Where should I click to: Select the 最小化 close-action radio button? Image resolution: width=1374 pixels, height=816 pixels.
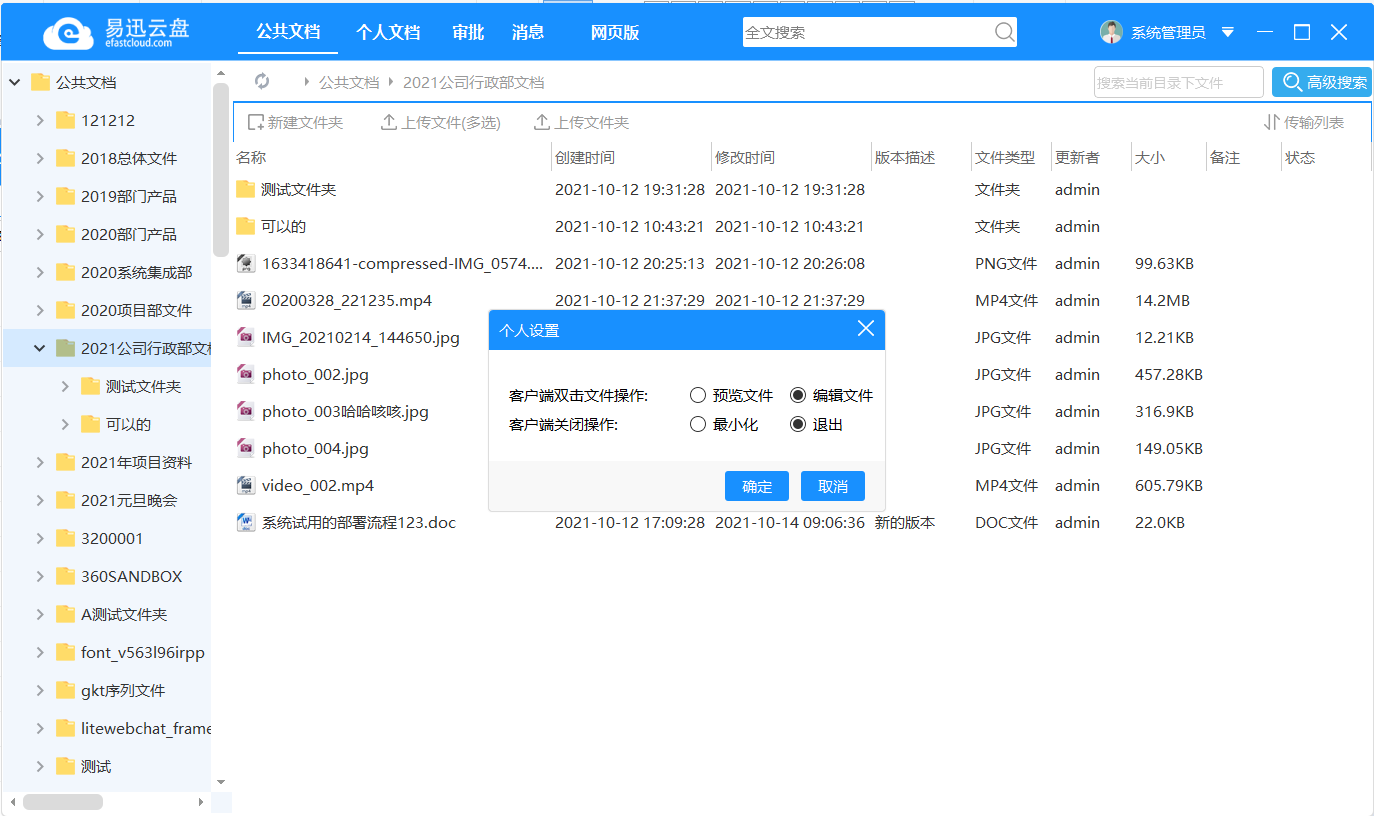coord(698,423)
